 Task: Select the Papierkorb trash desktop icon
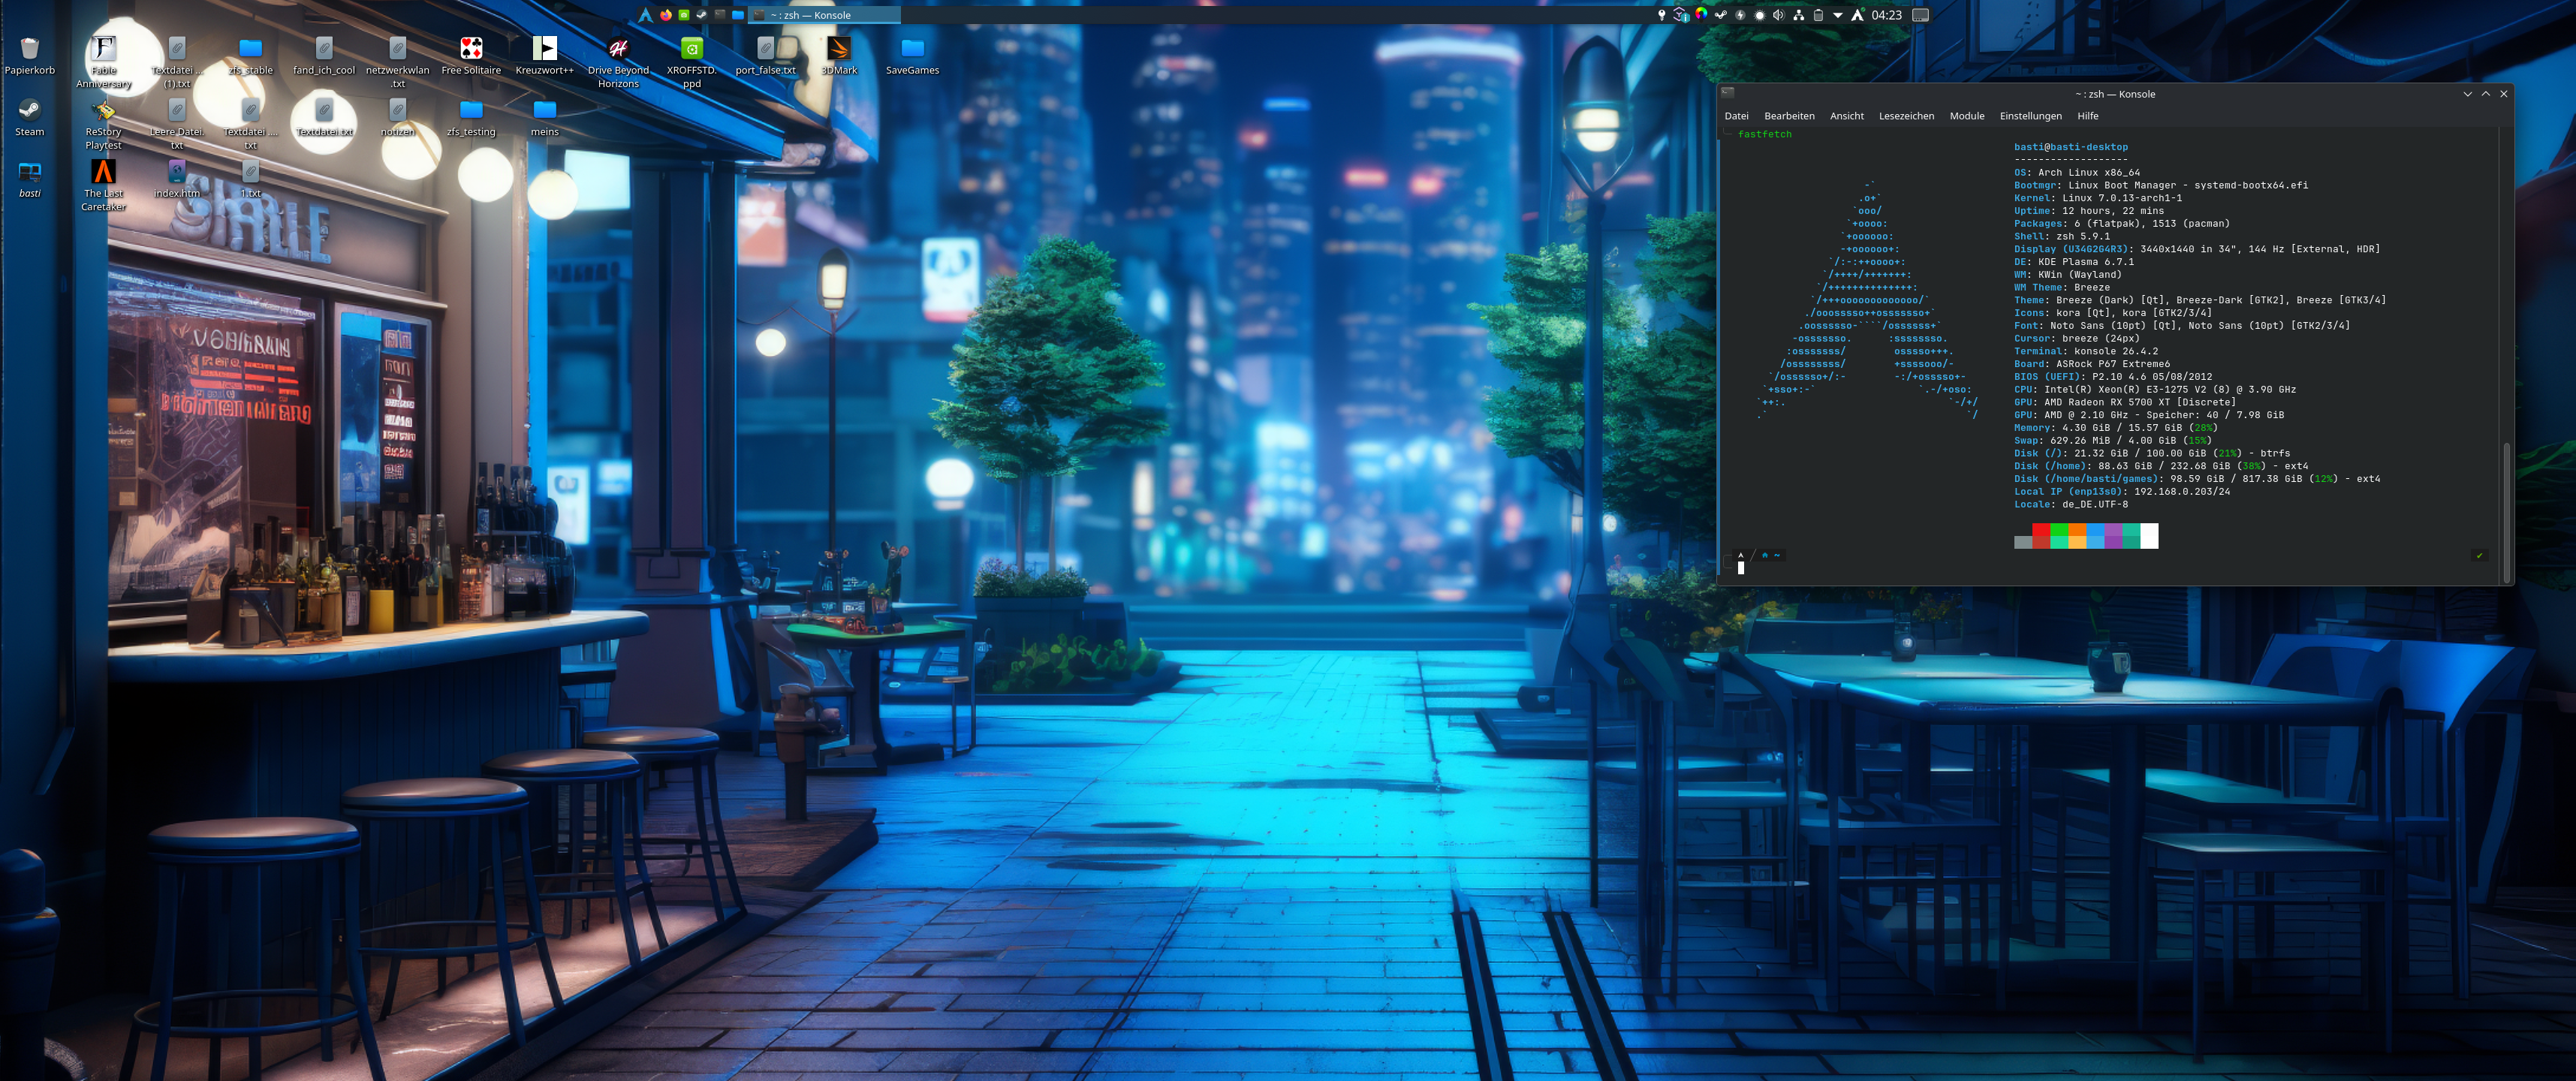30,56
